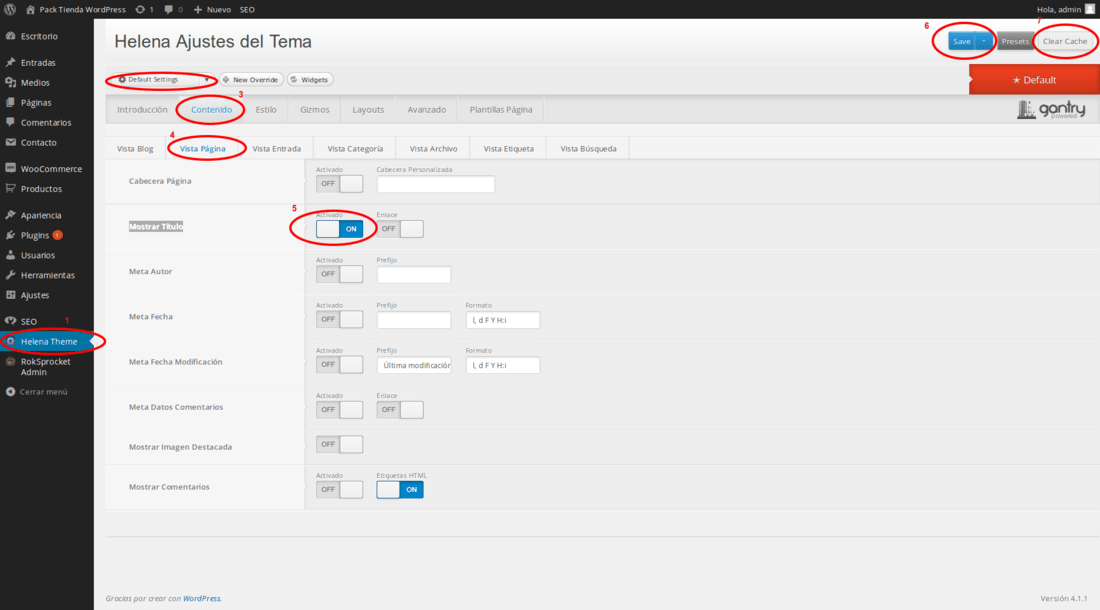Click the Widgets button
The height and width of the screenshot is (610, 1100).
click(310, 79)
